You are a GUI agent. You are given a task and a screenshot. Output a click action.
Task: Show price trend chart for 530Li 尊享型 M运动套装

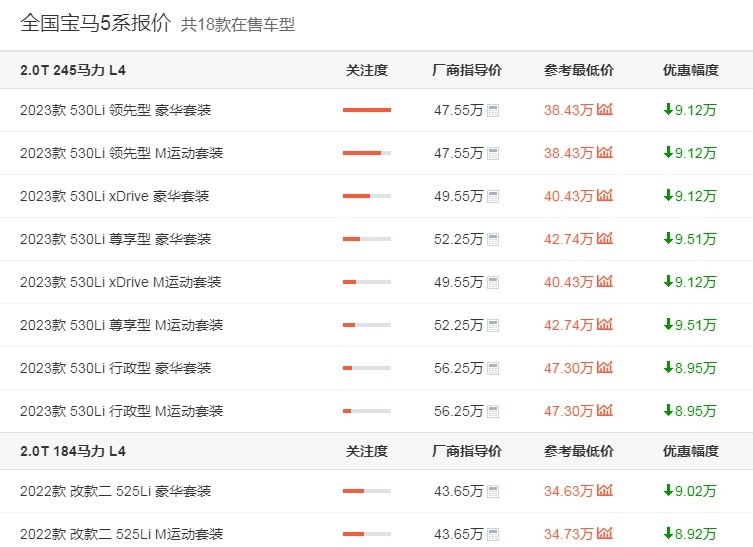605,324
